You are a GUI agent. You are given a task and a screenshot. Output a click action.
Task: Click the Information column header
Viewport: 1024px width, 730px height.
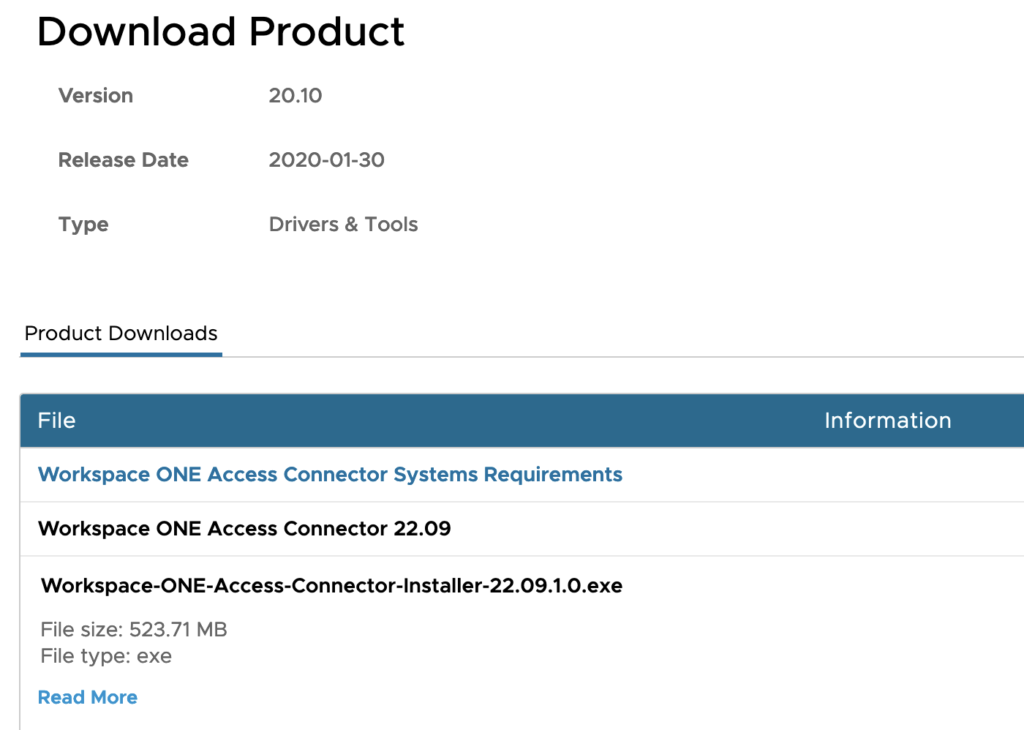[887, 420]
